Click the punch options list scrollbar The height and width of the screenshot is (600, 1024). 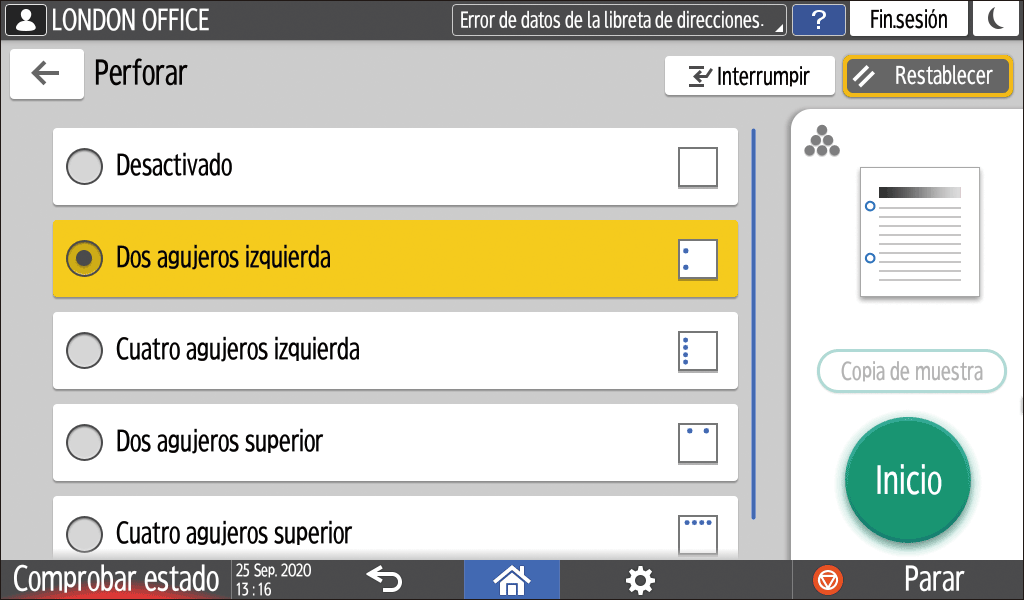point(753,322)
